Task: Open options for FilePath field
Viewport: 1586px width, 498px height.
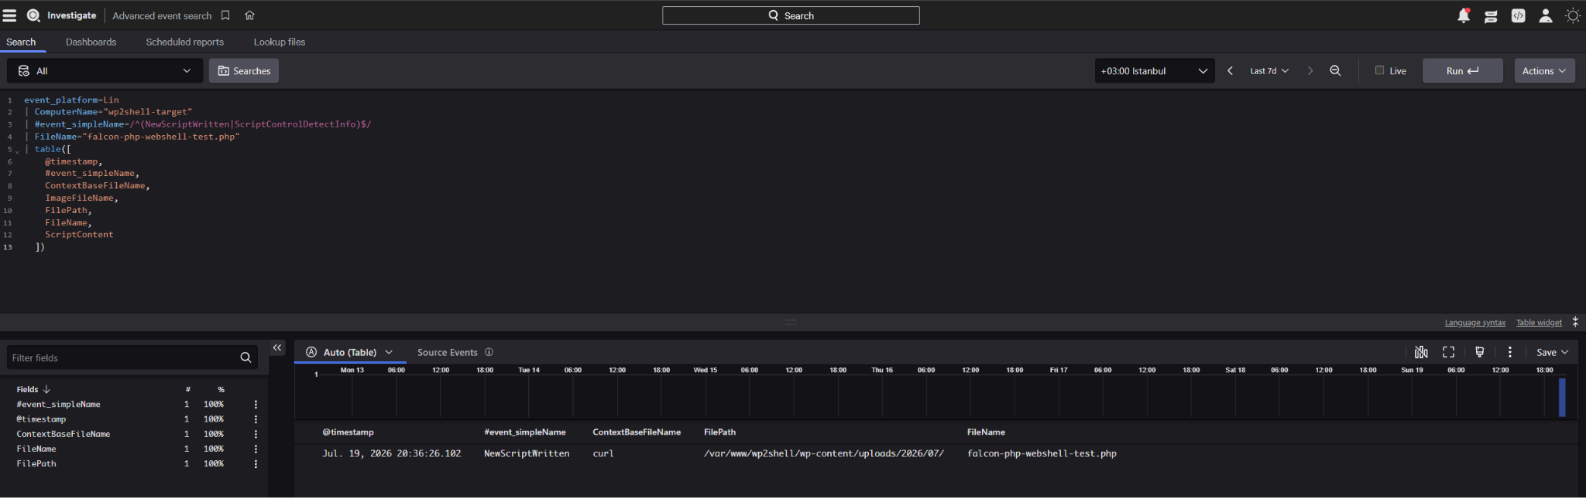Action: coord(256,464)
